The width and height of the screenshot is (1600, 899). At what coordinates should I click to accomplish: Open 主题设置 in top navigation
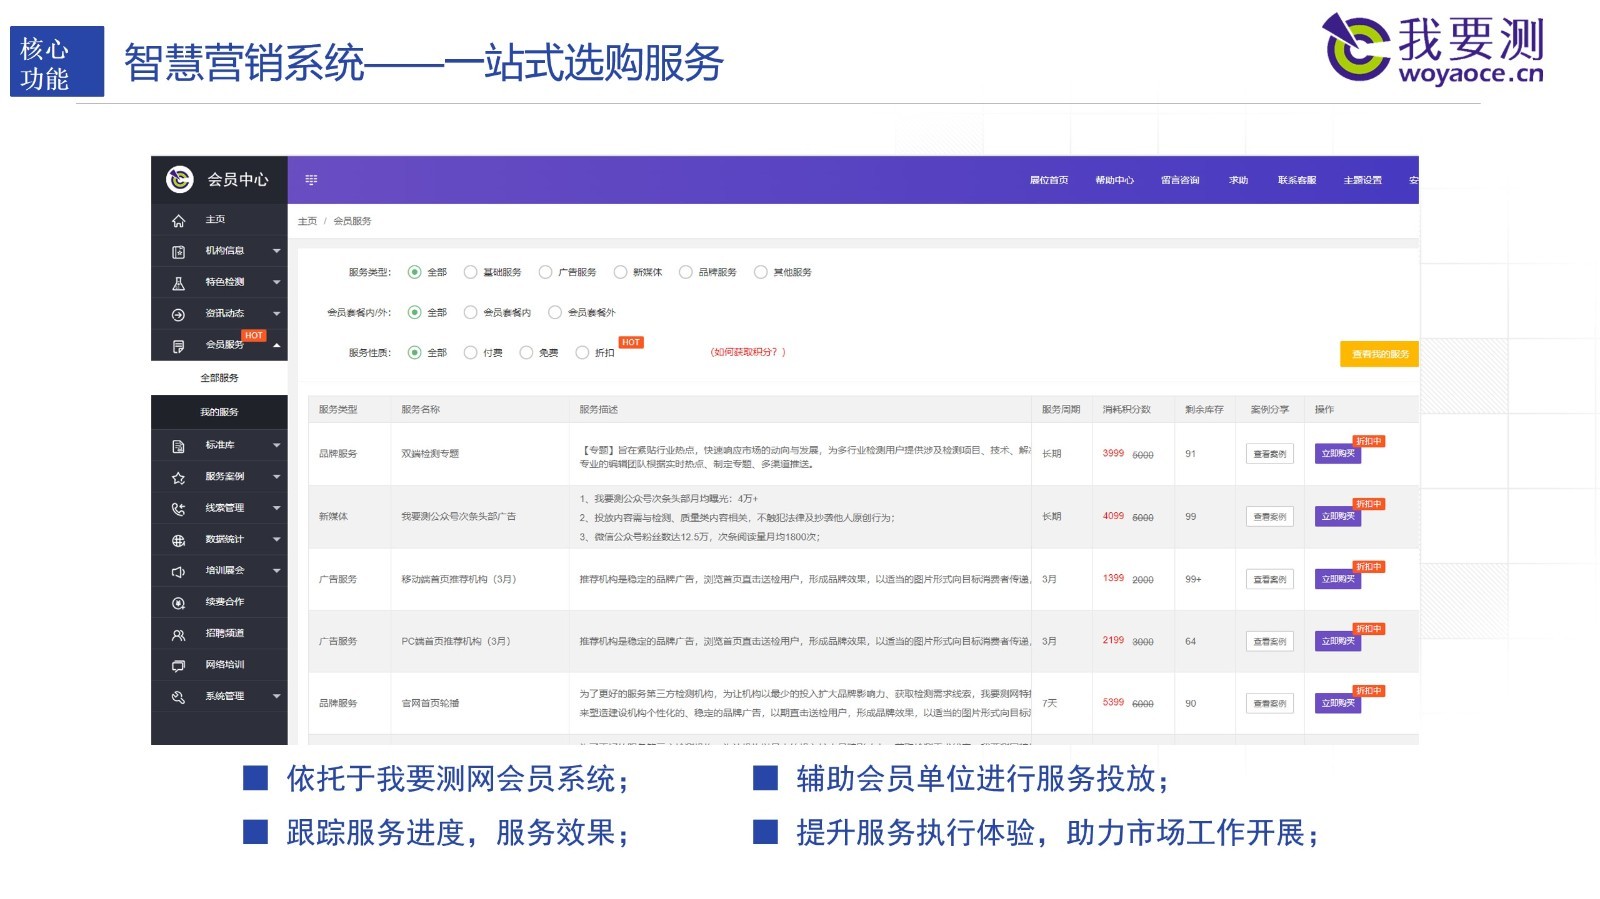click(1363, 180)
